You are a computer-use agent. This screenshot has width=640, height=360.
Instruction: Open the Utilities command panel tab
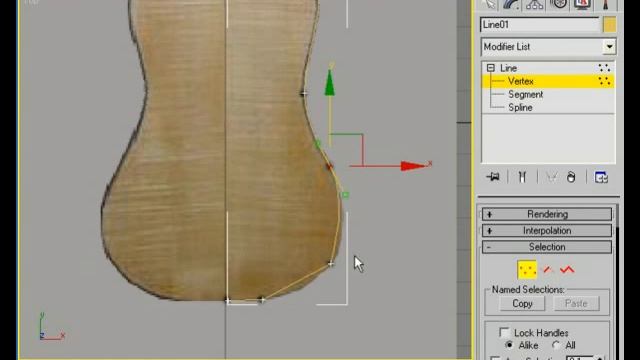pos(605,4)
